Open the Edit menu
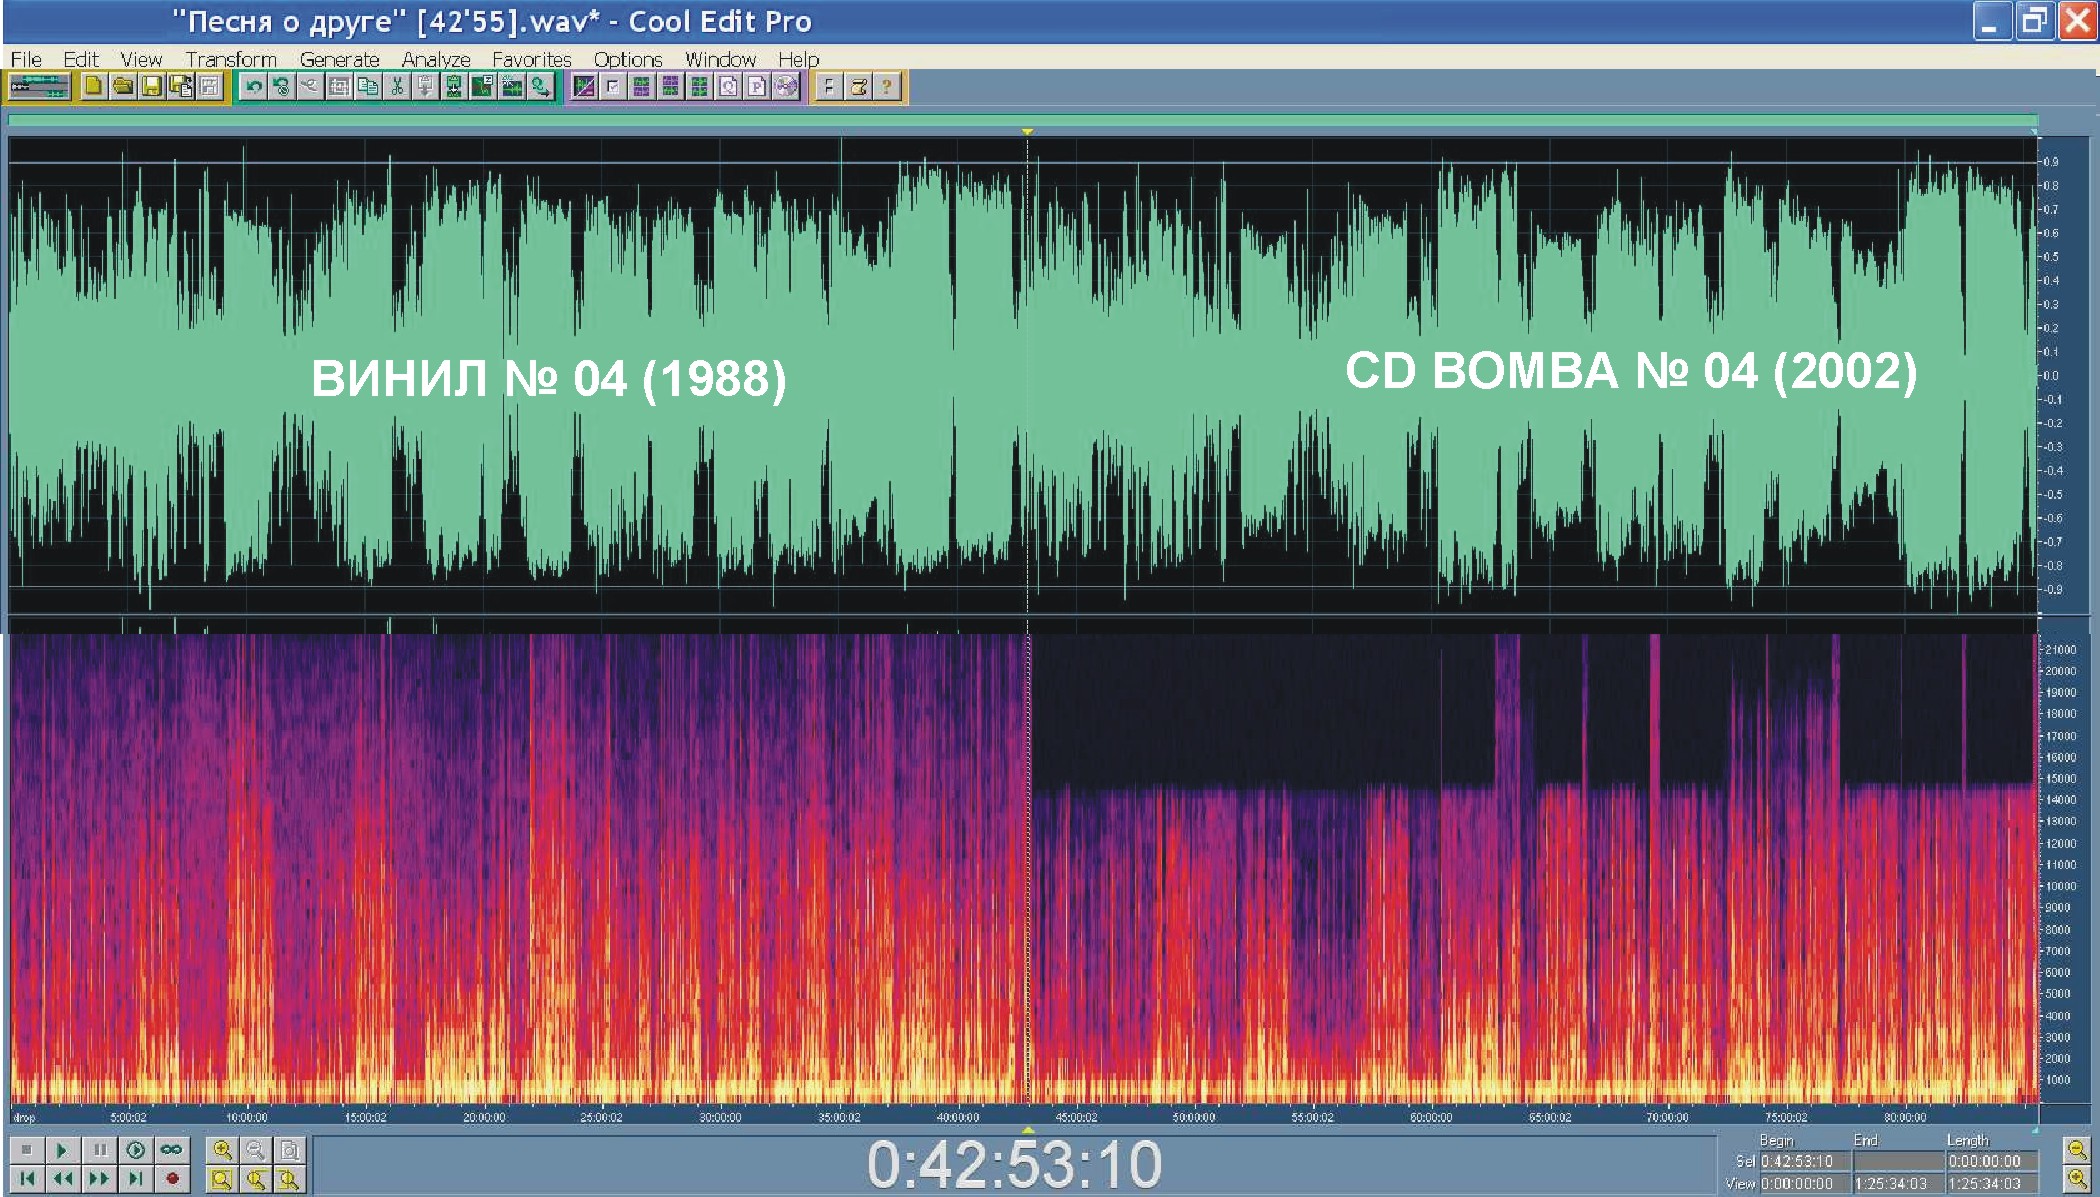The image size is (2100, 1197). (x=81, y=59)
